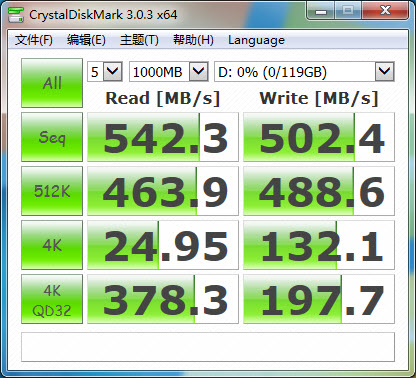Open the 文件(F) menu
The width and height of the screenshot is (416, 378).
(34, 40)
